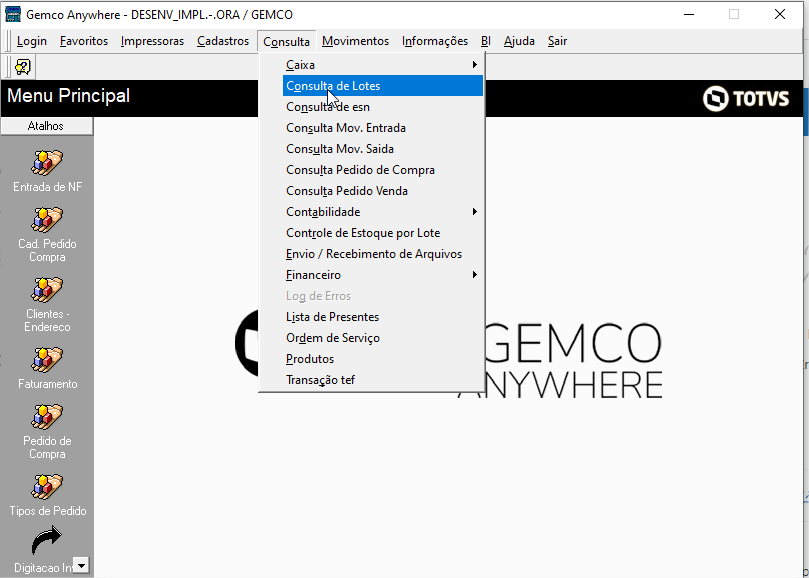Open Lista de Presentes entry
This screenshot has height=578, width=809.
[383, 317]
